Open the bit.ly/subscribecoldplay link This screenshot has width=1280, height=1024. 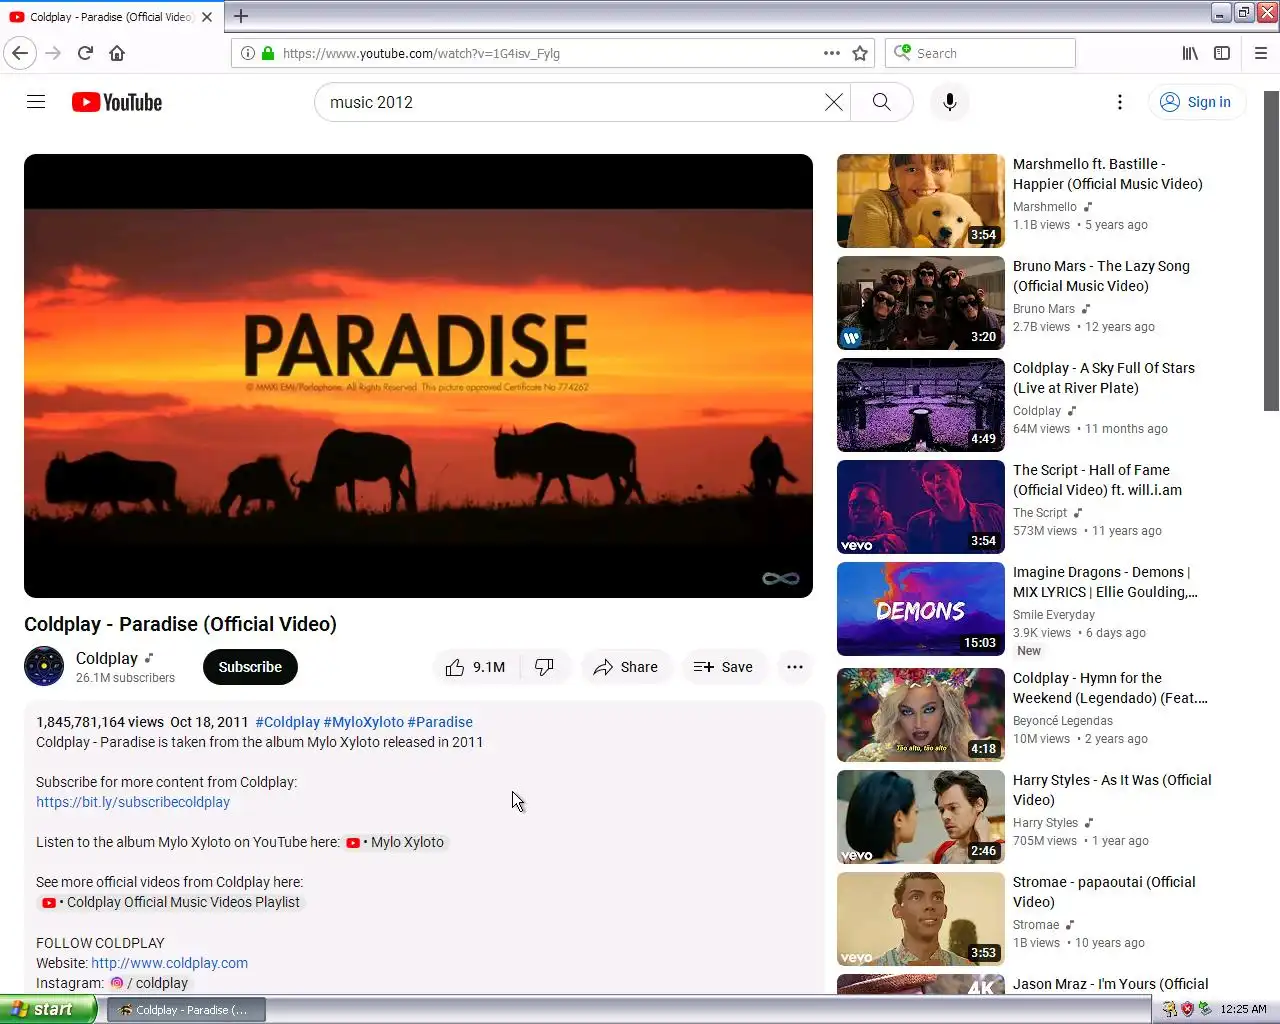click(133, 802)
